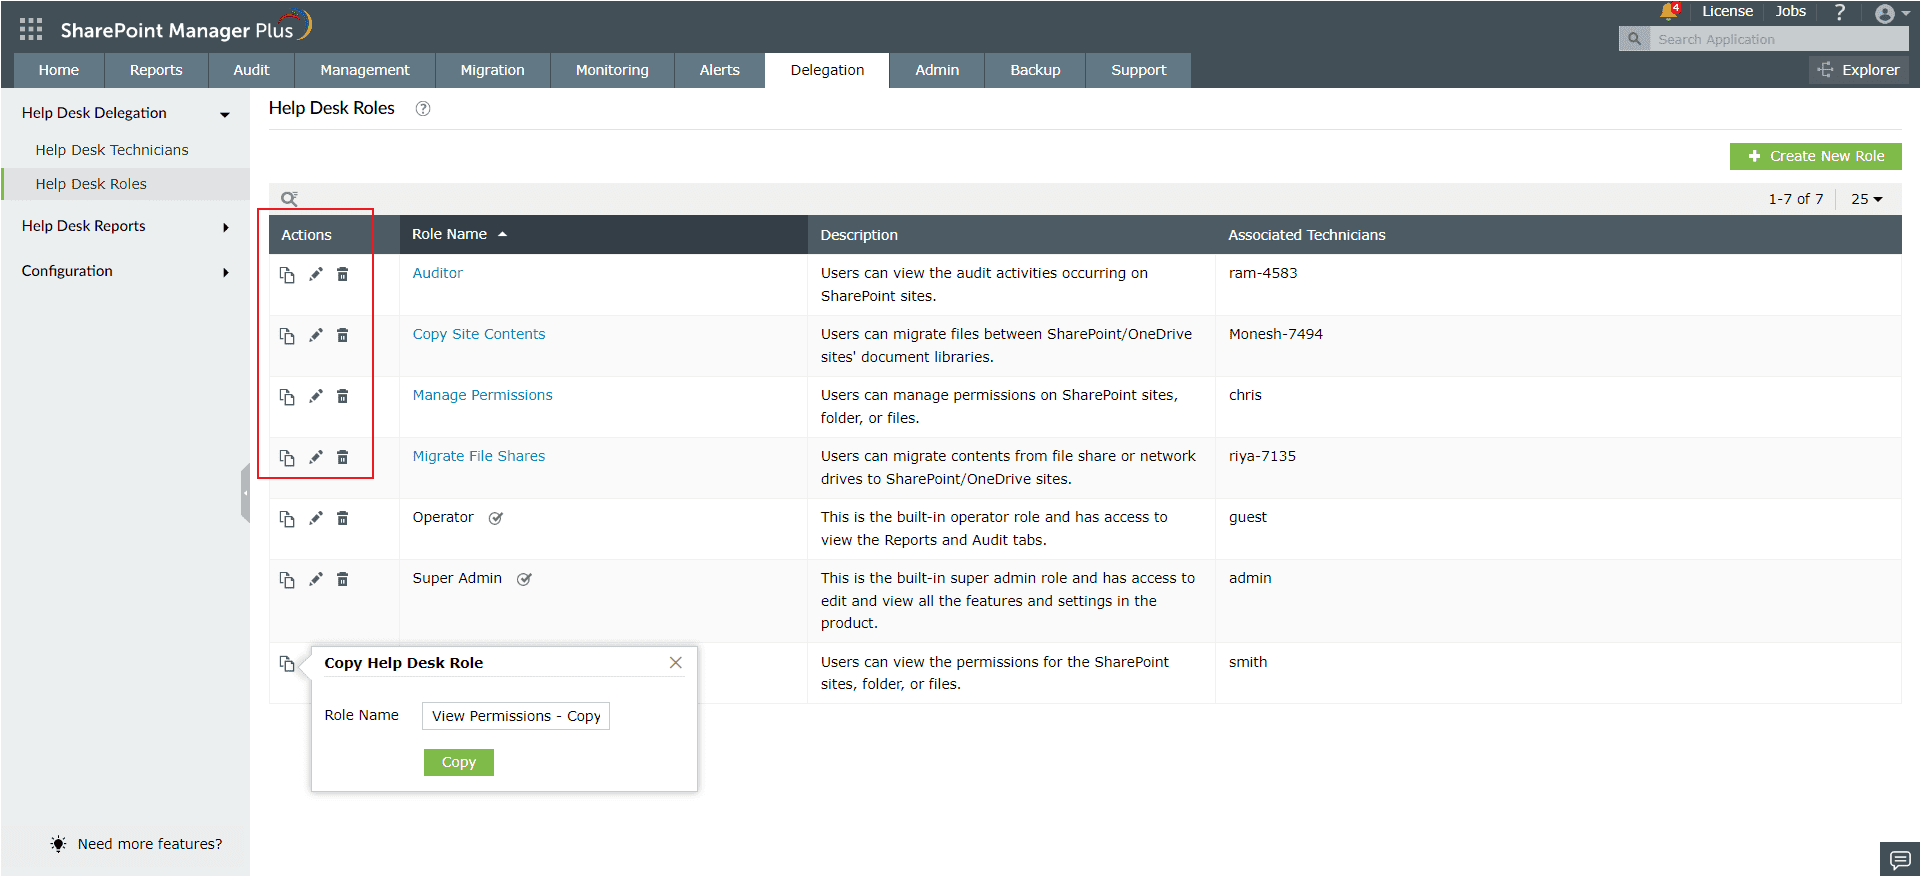Edit the Manage Permissions role
Viewport: 1920px width, 877px height.
point(316,396)
